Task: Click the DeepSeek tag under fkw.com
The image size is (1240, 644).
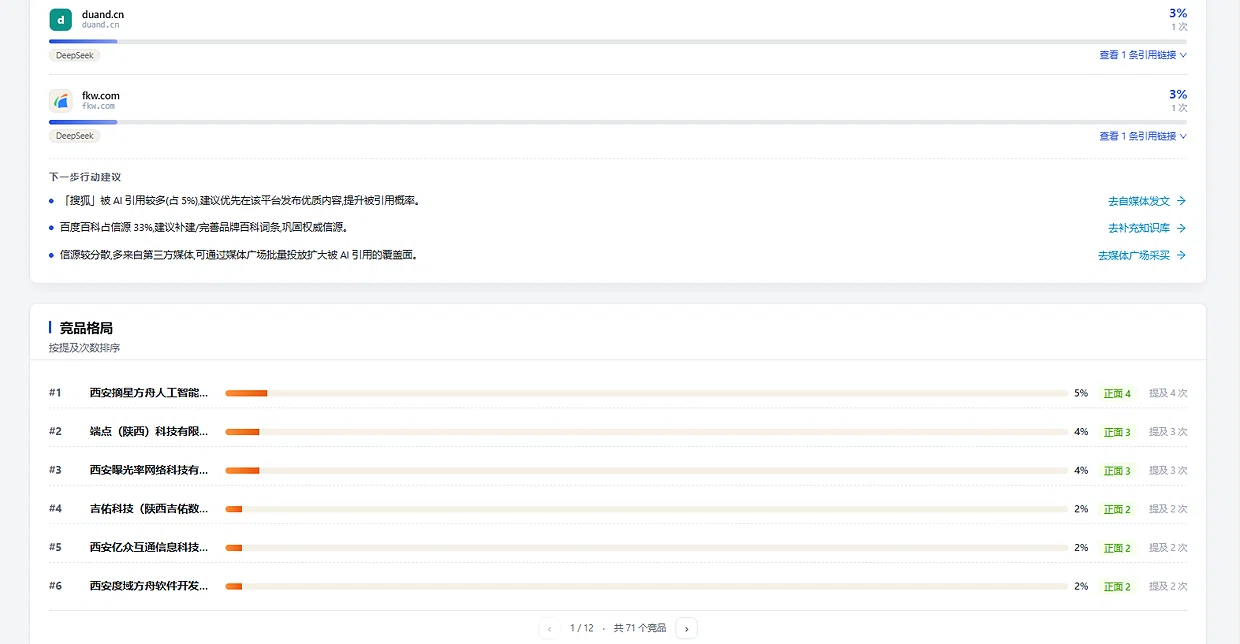Action: coord(75,136)
